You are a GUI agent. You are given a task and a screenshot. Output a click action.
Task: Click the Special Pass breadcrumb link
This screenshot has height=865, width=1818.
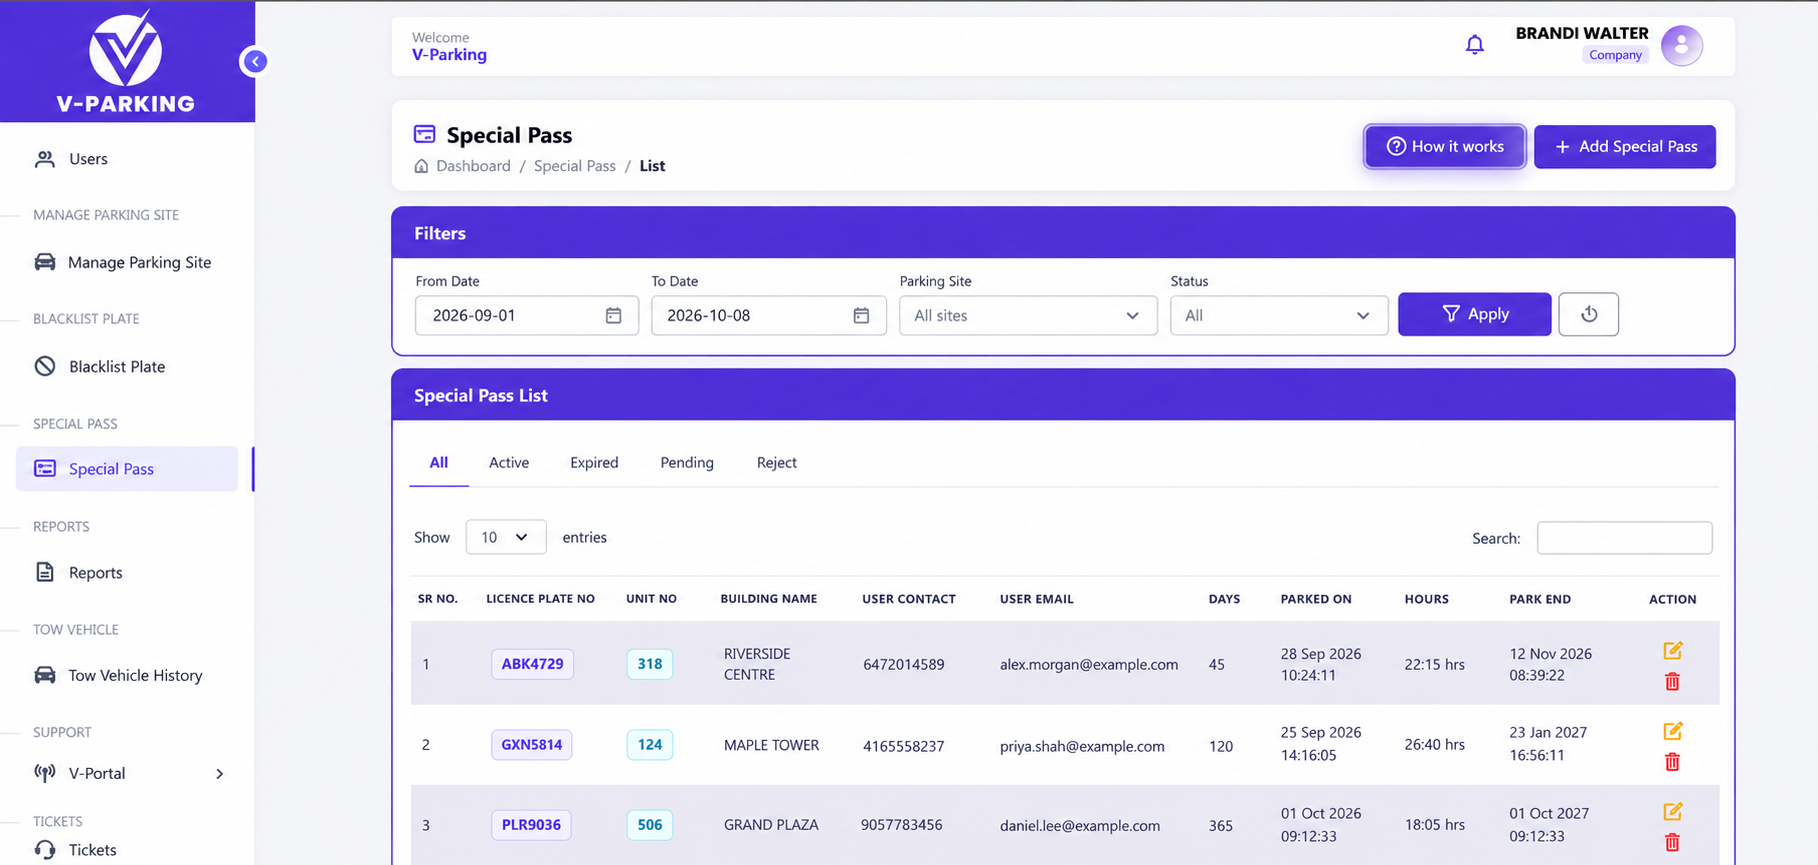(x=575, y=166)
